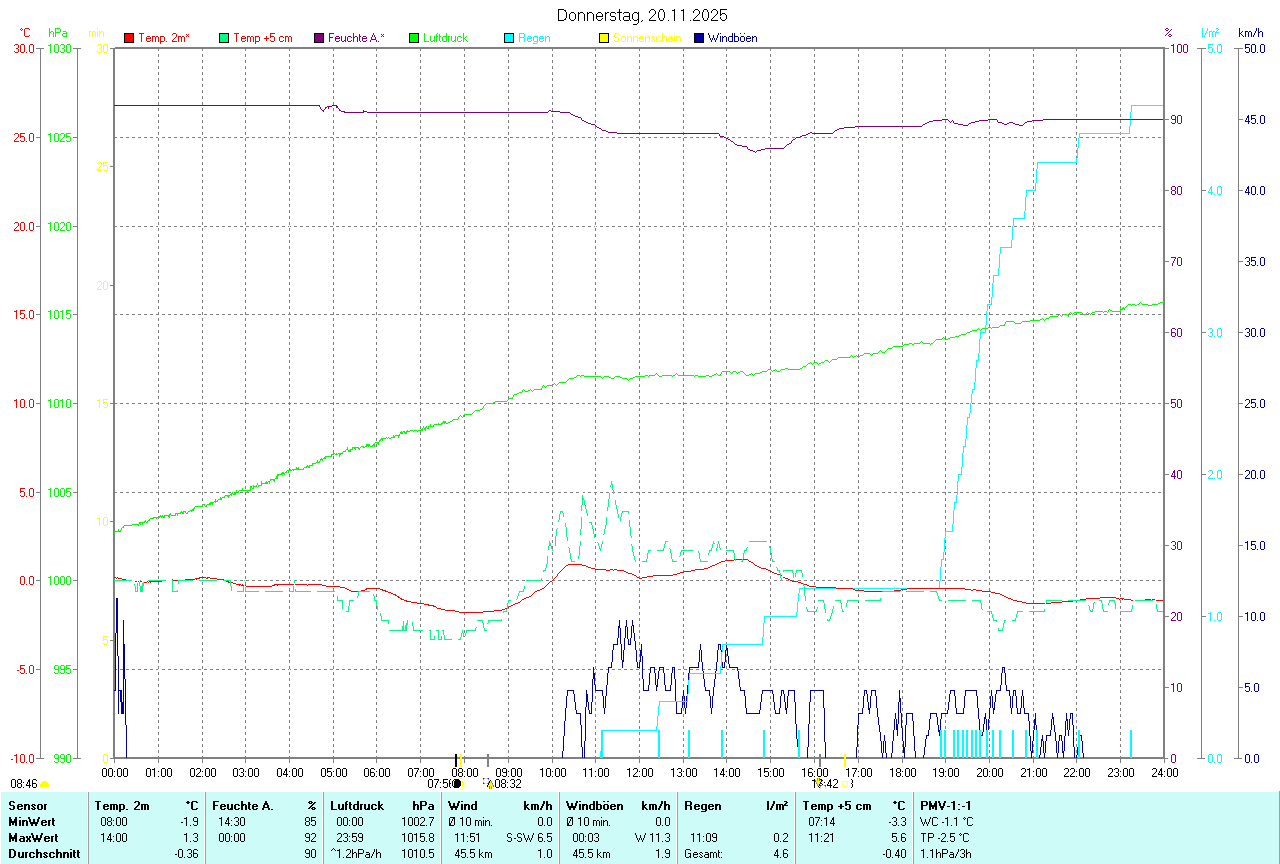Click the teal Temp +5 cm legend square

pyautogui.click(x=224, y=38)
